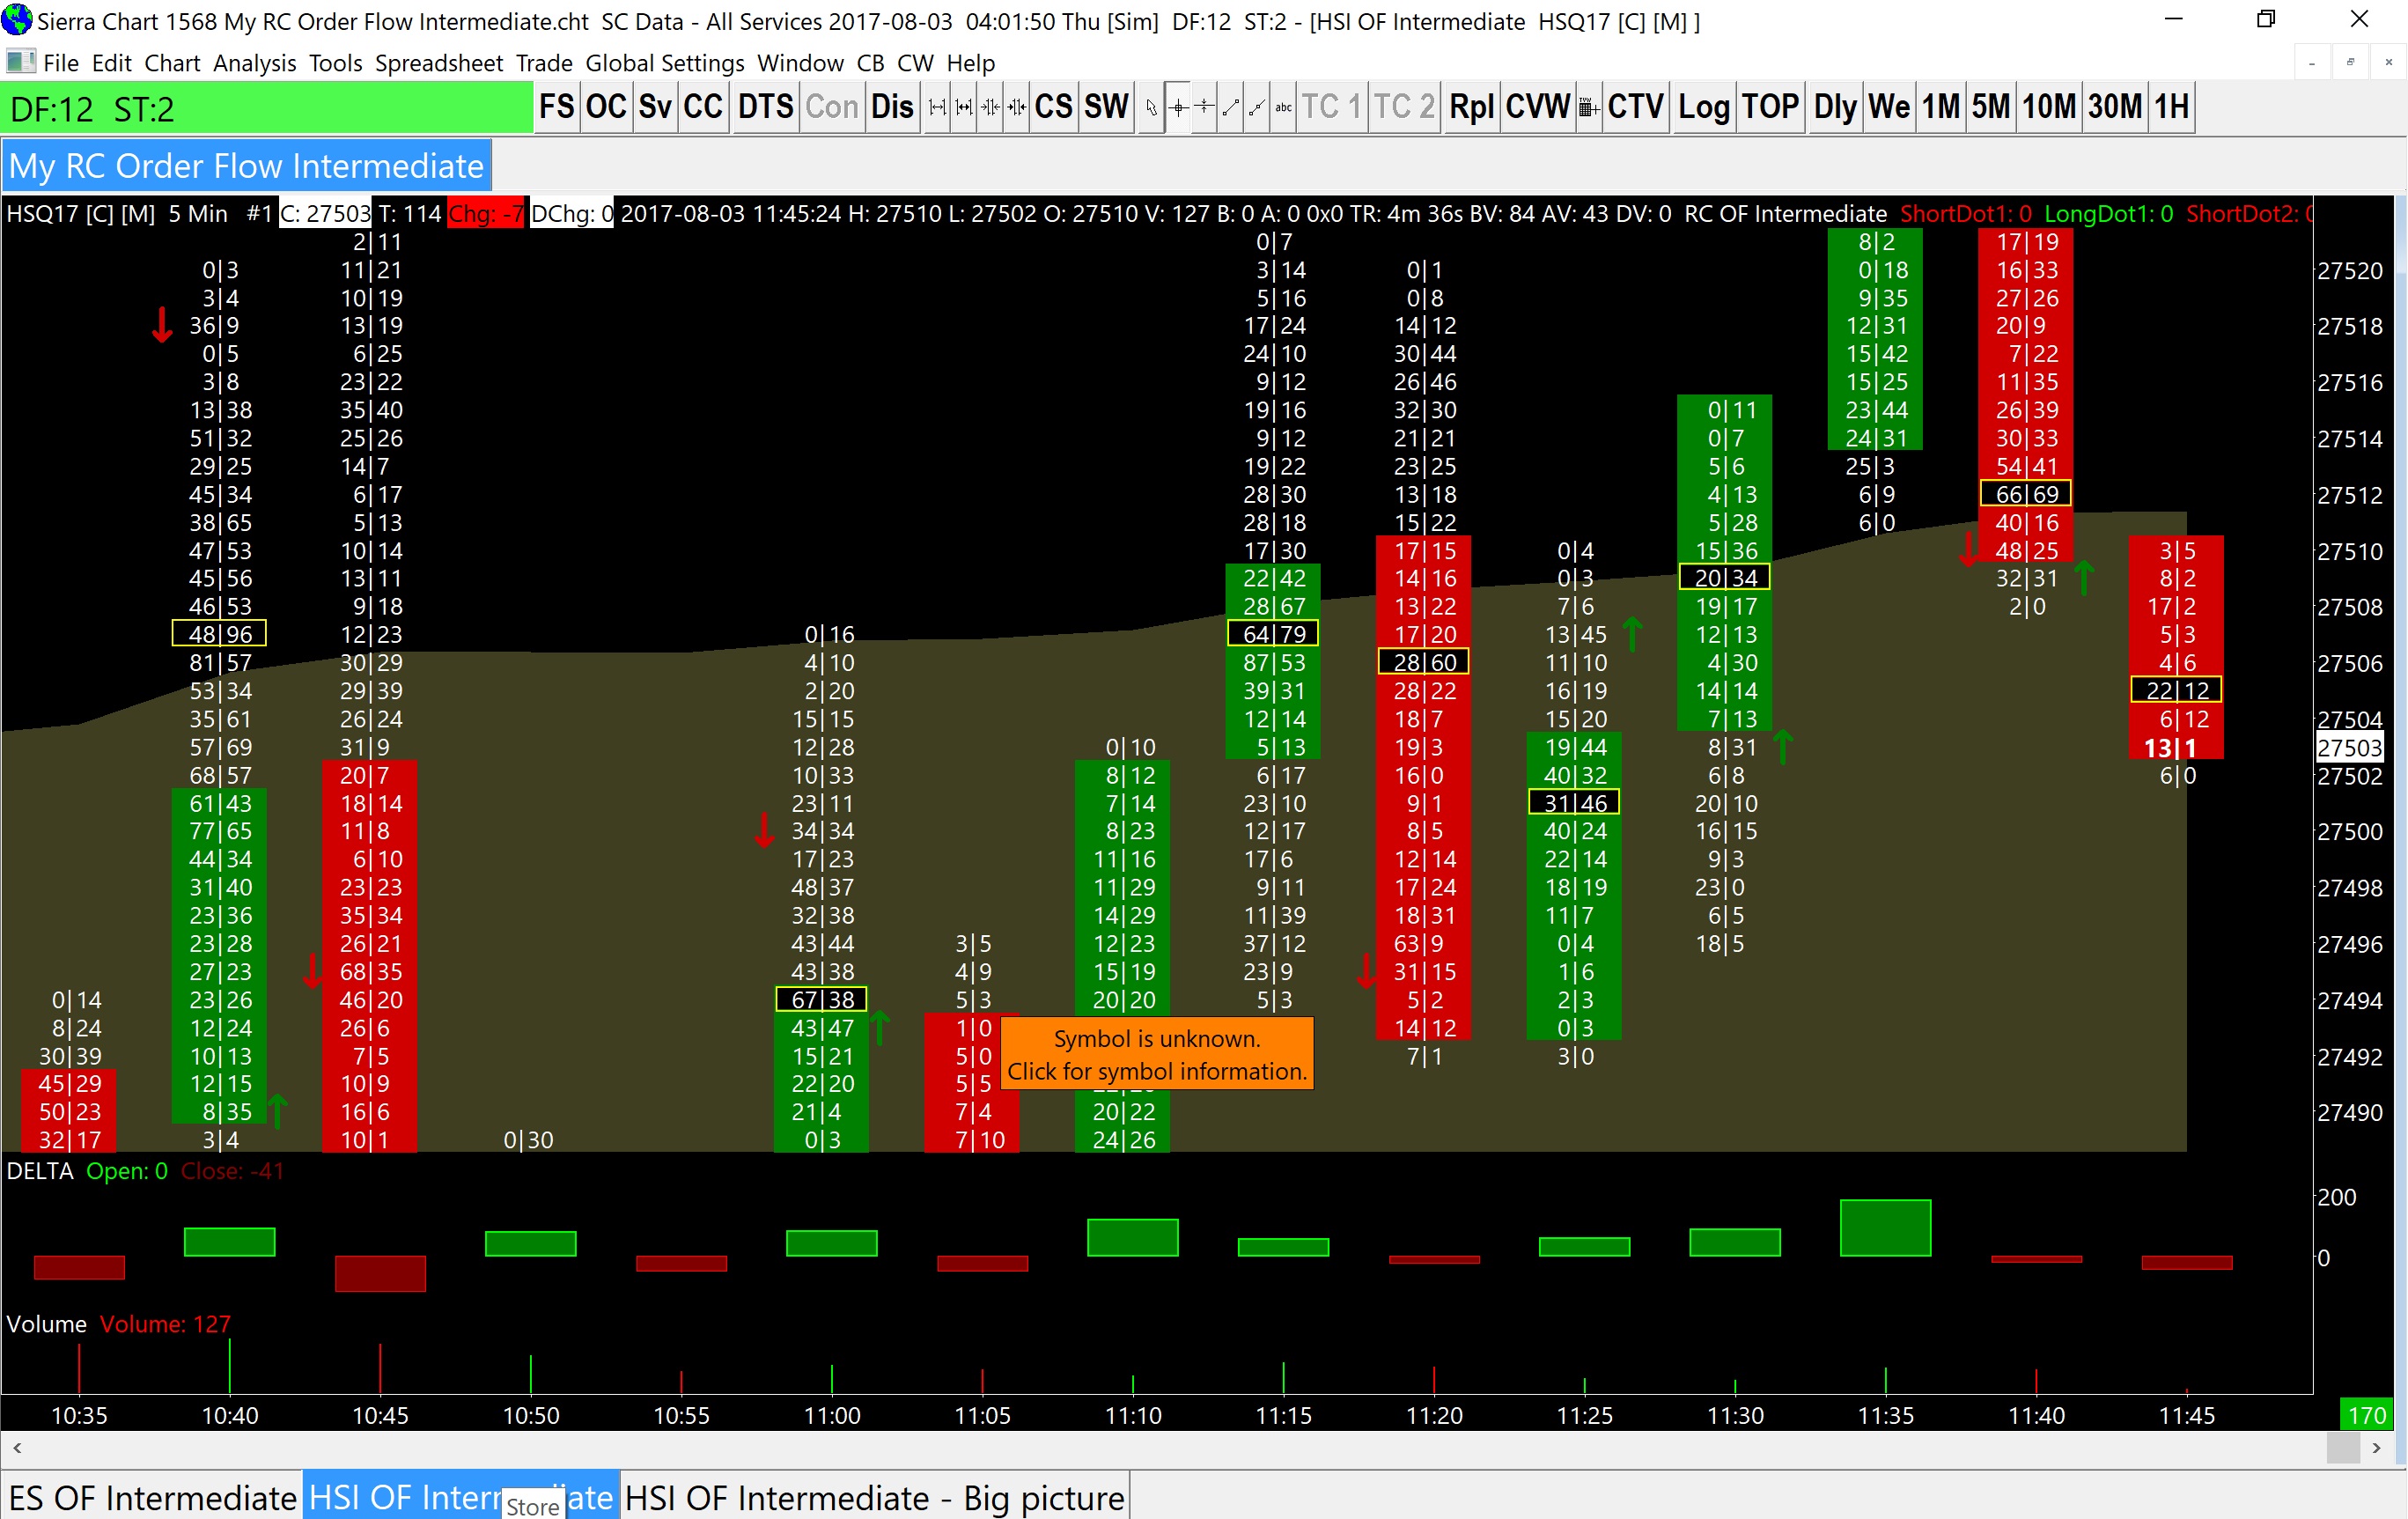Set the 30M timeframe button
This screenshot has height=1519, width=2408.
click(x=2115, y=107)
